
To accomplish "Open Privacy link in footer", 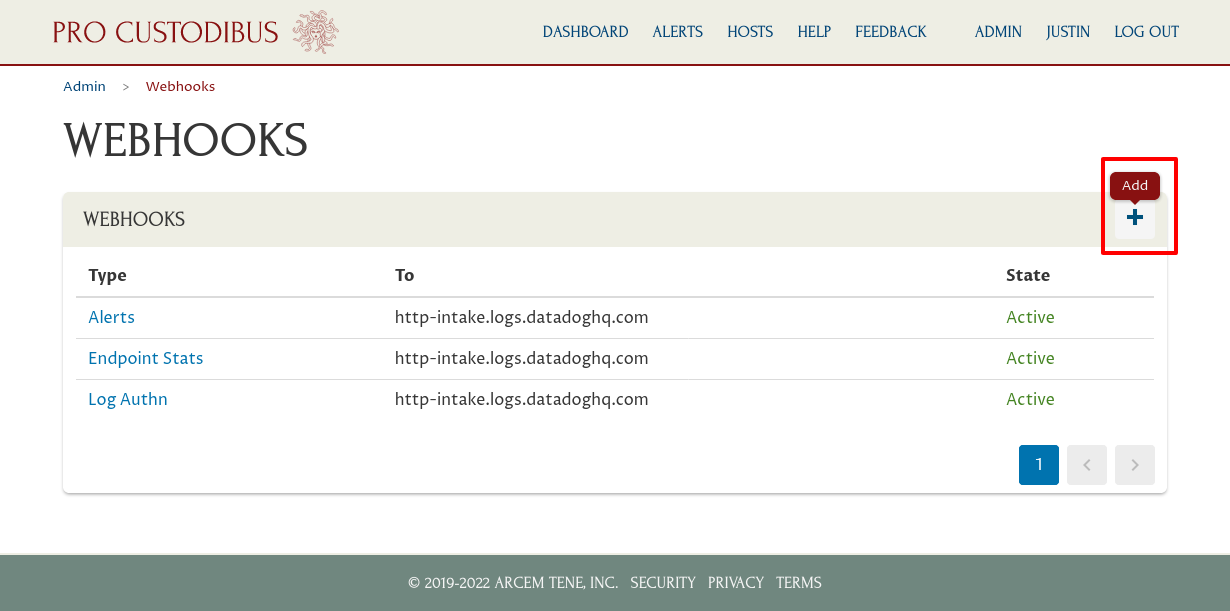I will (736, 583).
